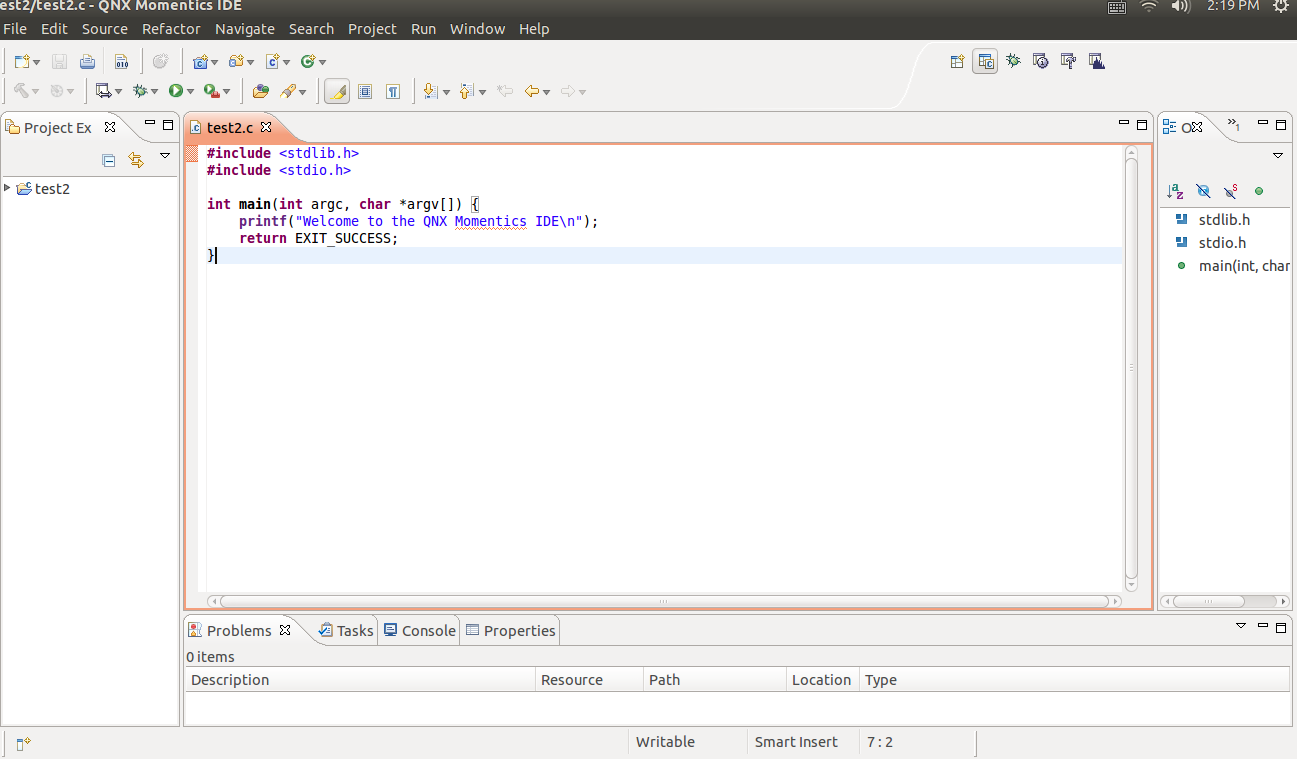Click Collapse All in Project Explorer
The image size is (1297, 759).
pos(109,160)
